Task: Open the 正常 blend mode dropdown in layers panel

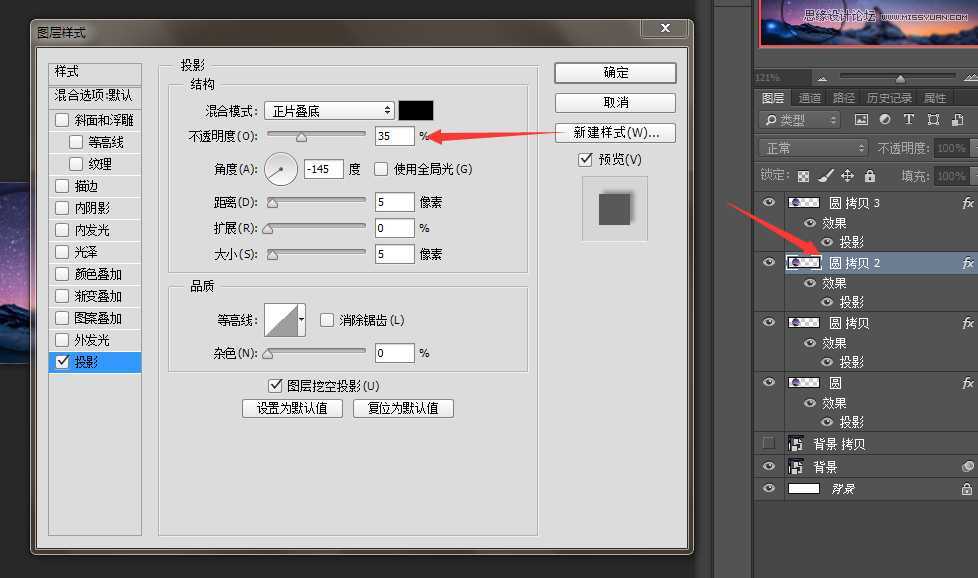Action: [x=810, y=147]
